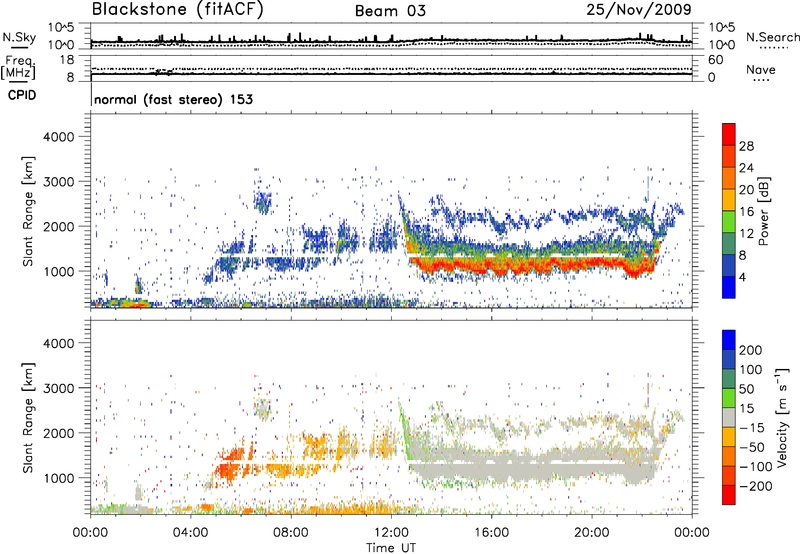Click the '18' frequency axis tick

67,60
